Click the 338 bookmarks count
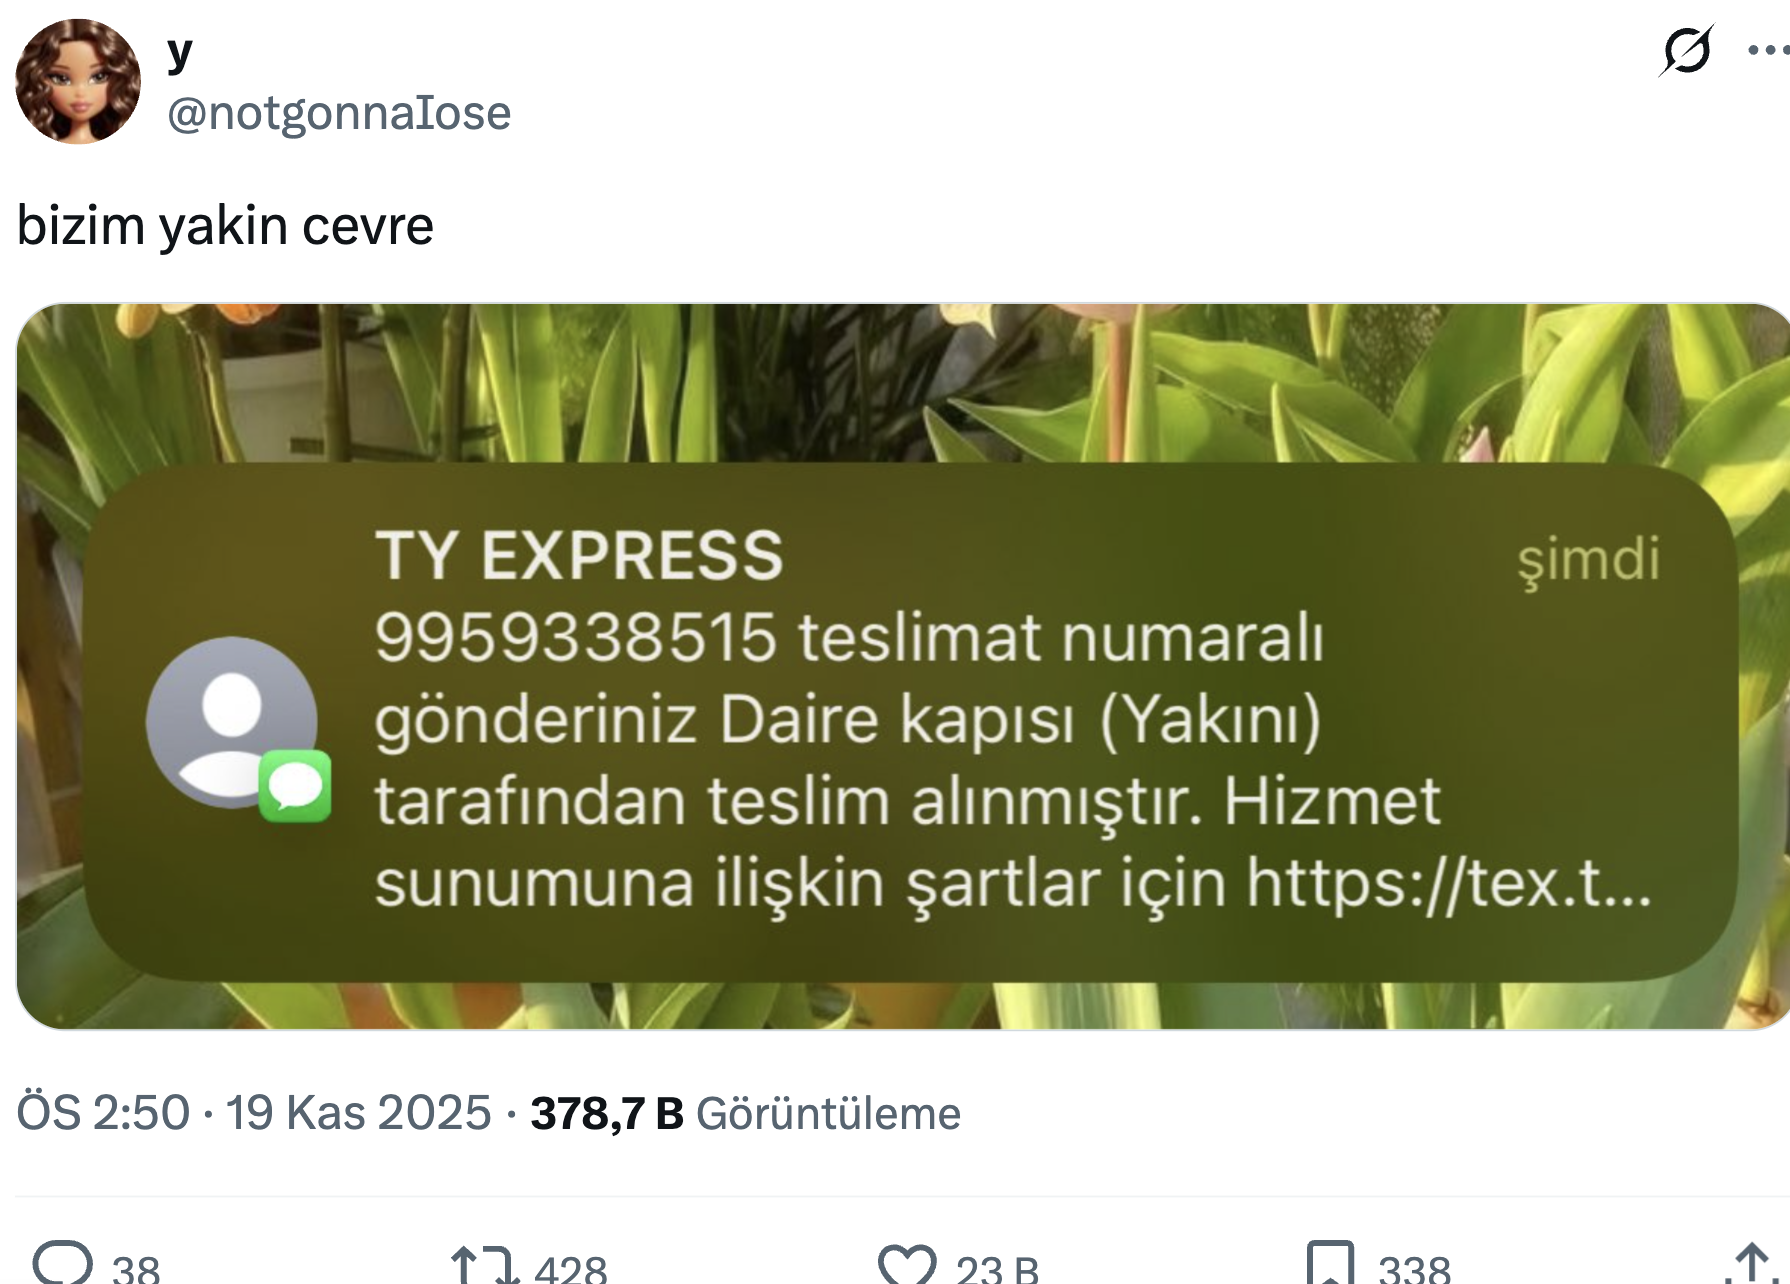The width and height of the screenshot is (1790, 1284). click(1414, 1268)
